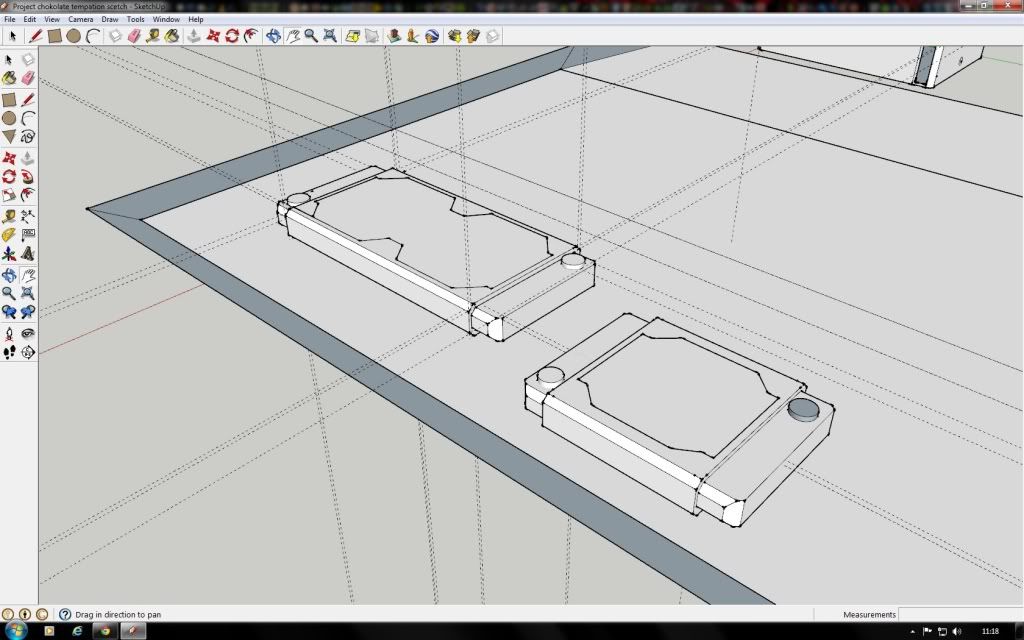Open the Help menu
This screenshot has width=1024, height=640.
(195, 20)
